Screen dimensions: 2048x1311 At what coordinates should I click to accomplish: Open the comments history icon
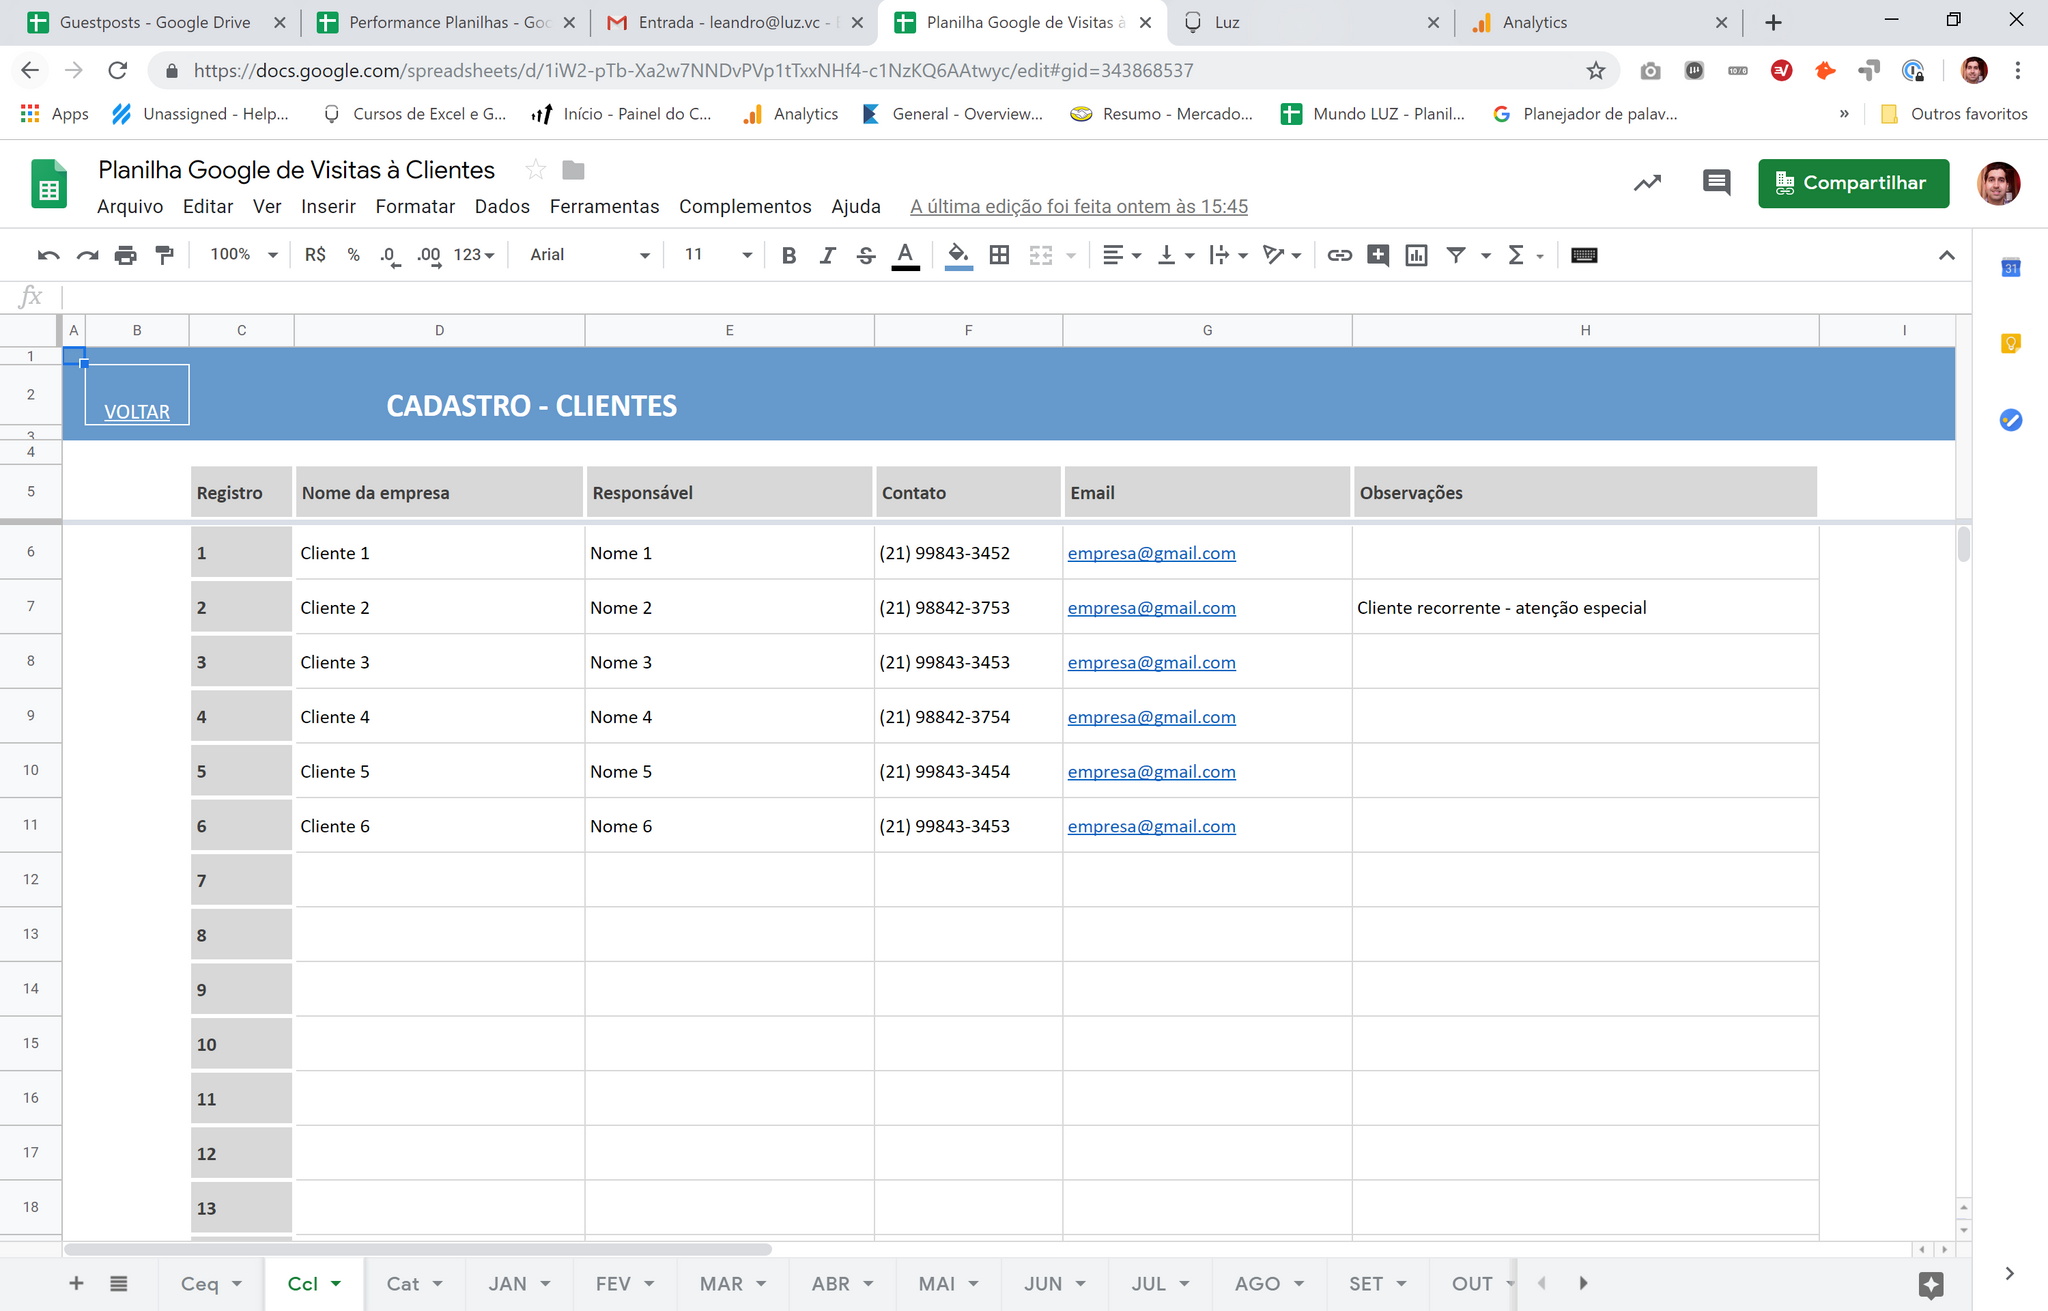coord(1716,183)
